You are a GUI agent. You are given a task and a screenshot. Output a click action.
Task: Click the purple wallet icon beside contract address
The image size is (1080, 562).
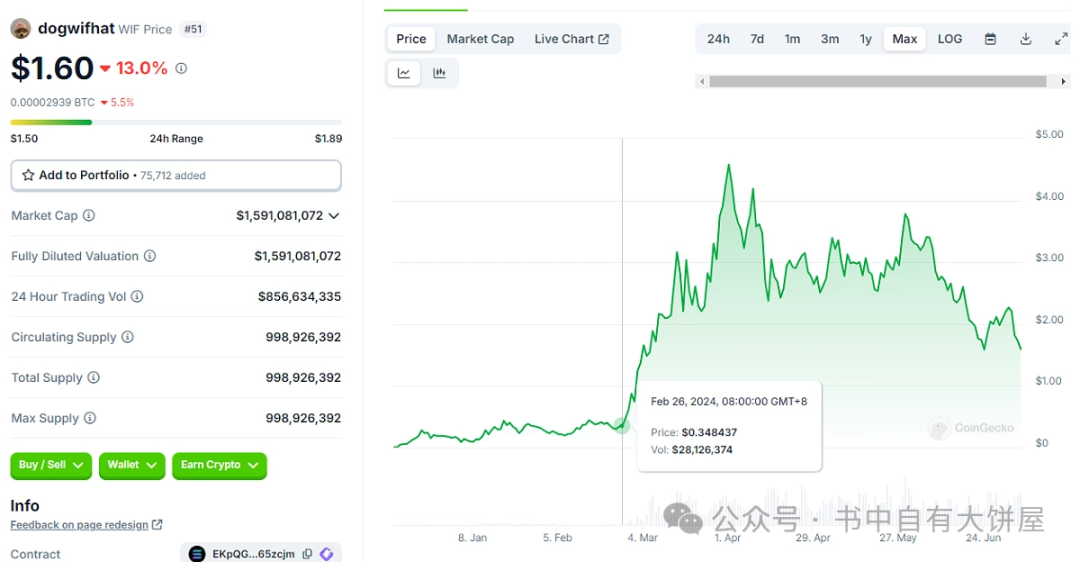point(326,554)
